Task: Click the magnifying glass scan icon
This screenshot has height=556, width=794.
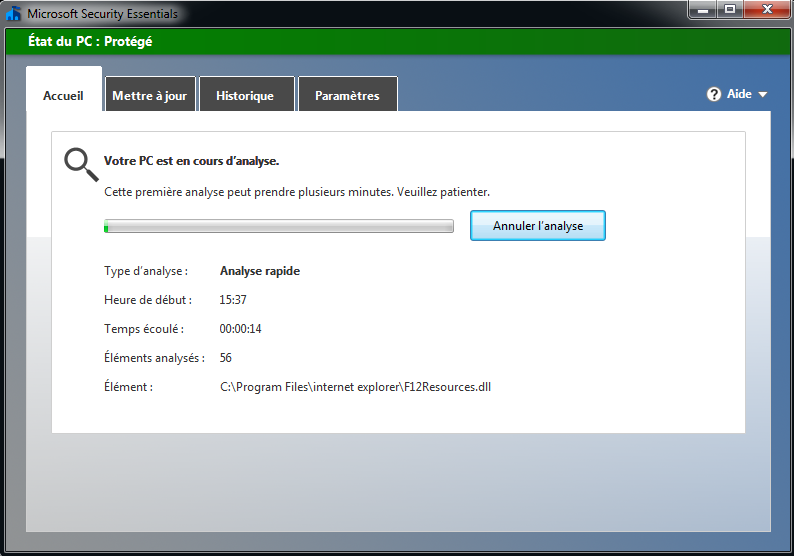Action: pos(81,164)
